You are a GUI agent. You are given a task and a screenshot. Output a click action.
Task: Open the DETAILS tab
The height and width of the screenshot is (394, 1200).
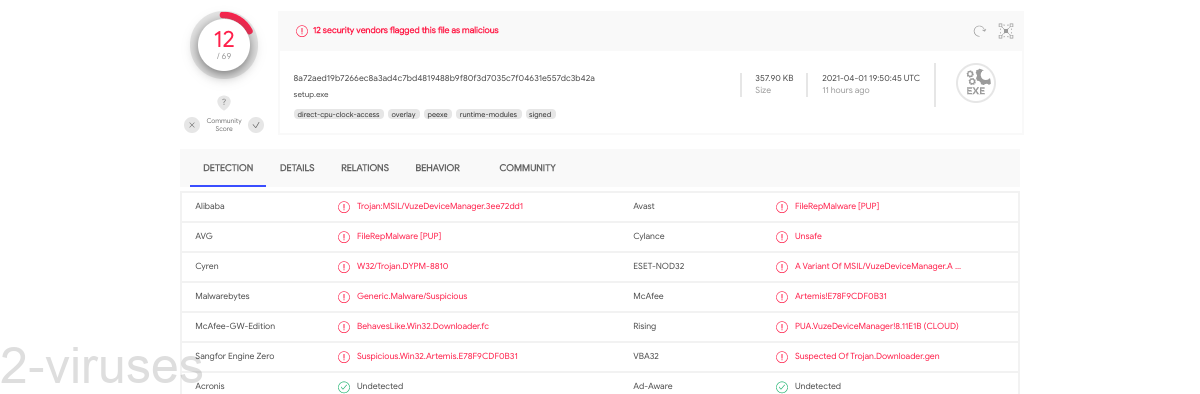click(297, 168)
